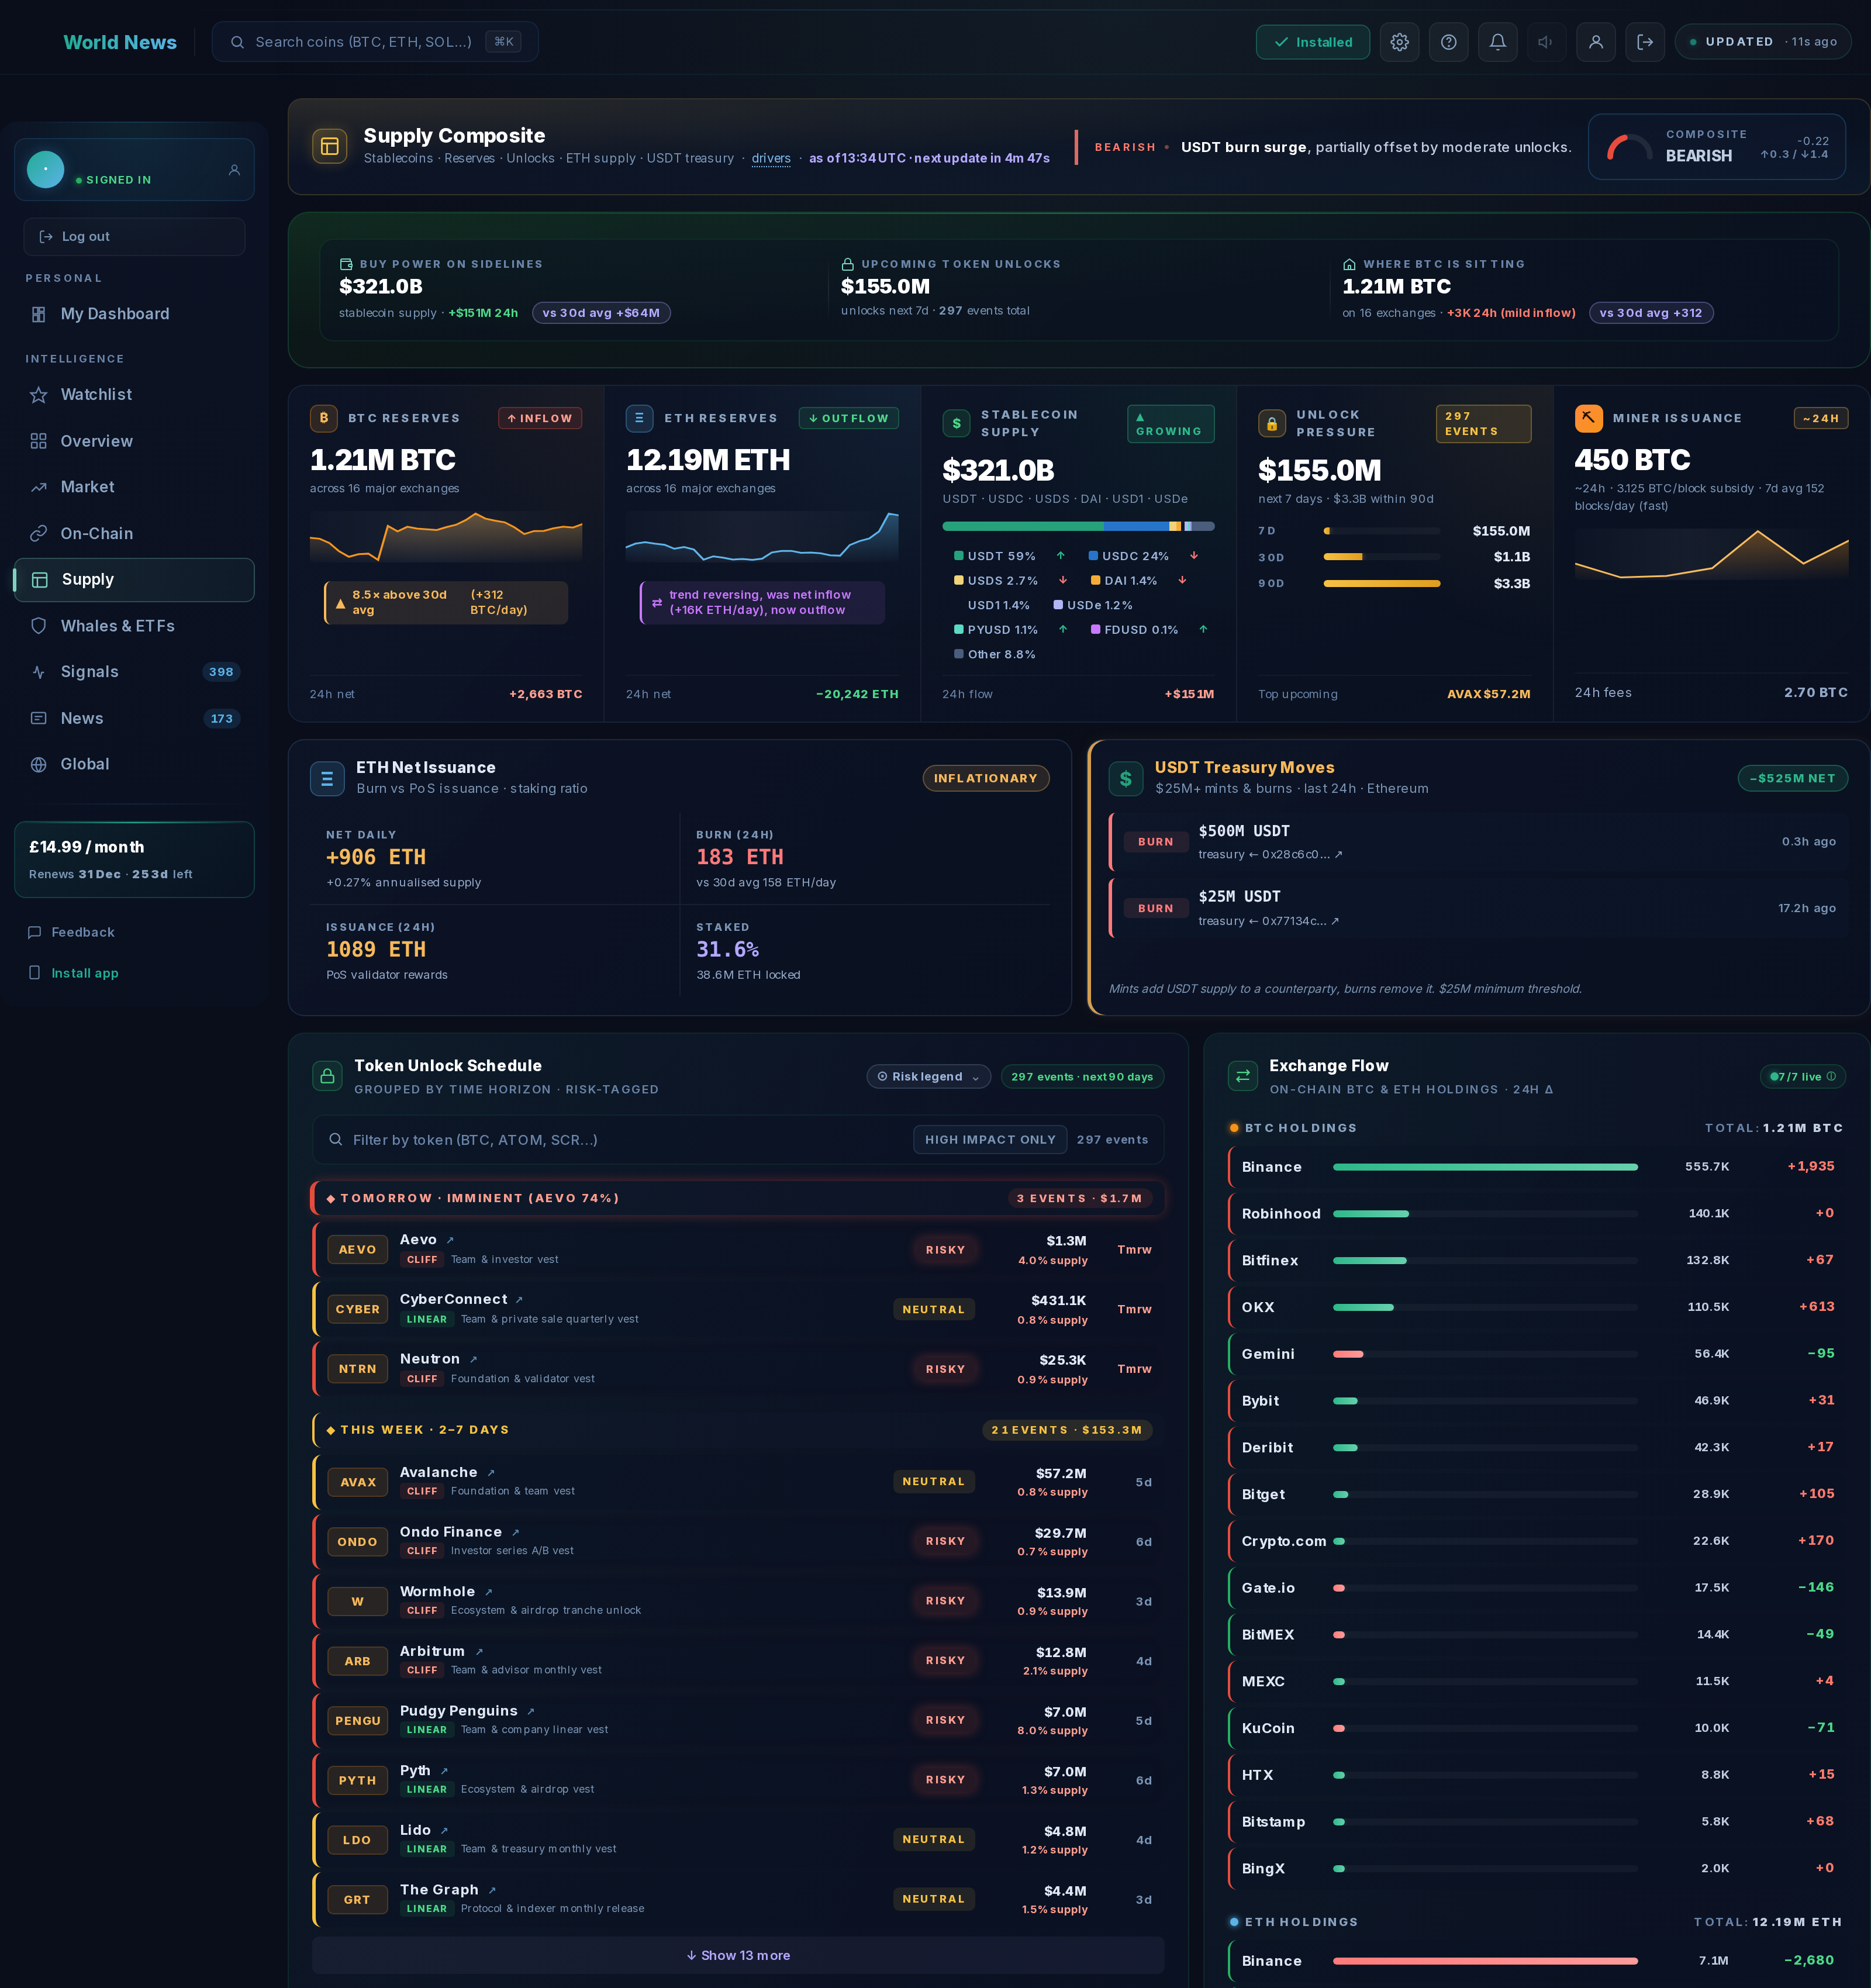Screen dimensions: 1871x1988
Task: Toggle the sound speaker icon
Action: coord(1546,42)
